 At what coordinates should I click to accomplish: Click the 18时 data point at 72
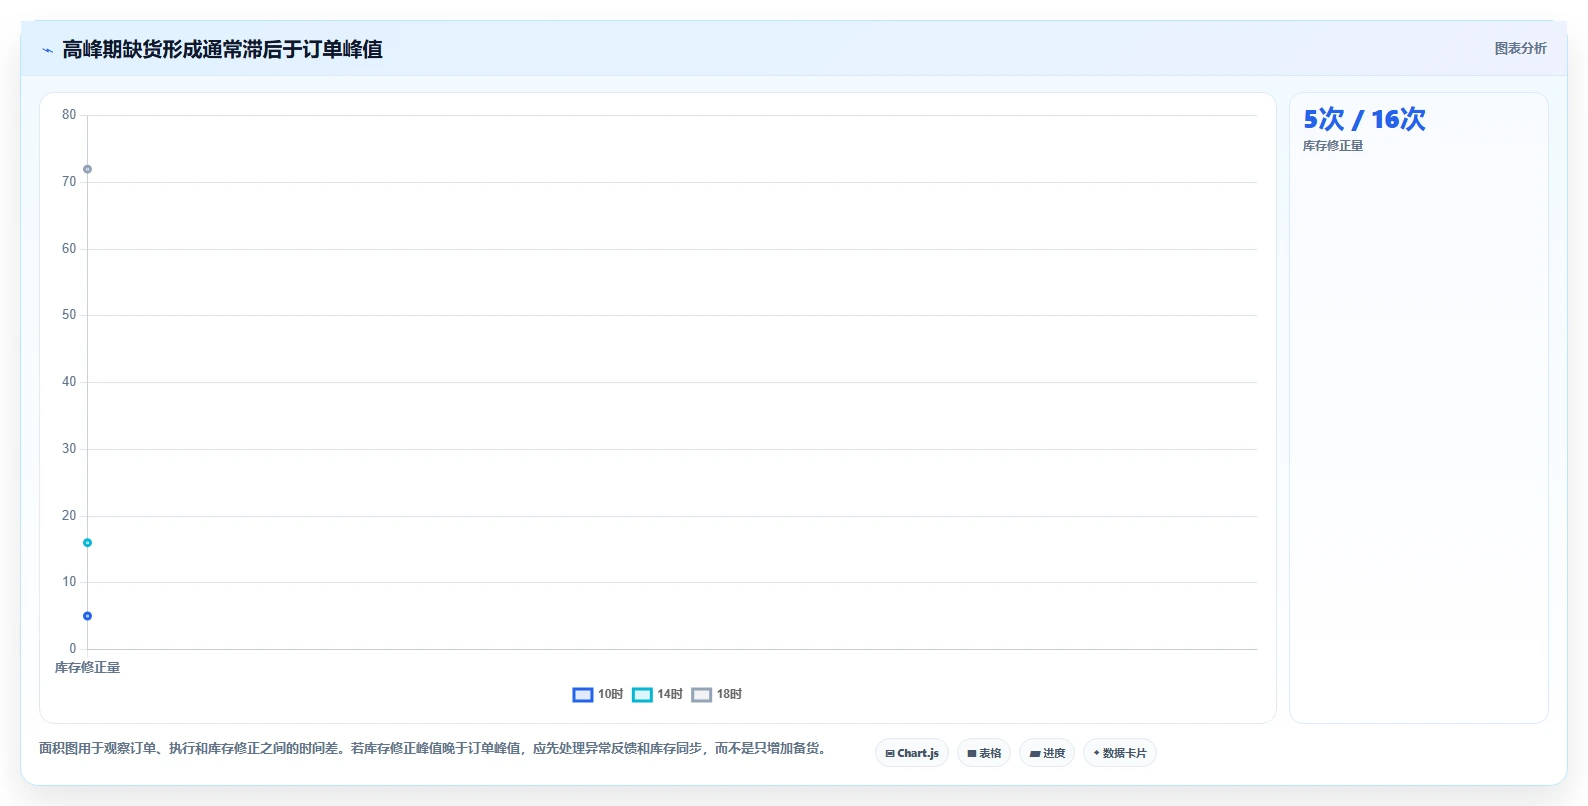coord(87,169)
